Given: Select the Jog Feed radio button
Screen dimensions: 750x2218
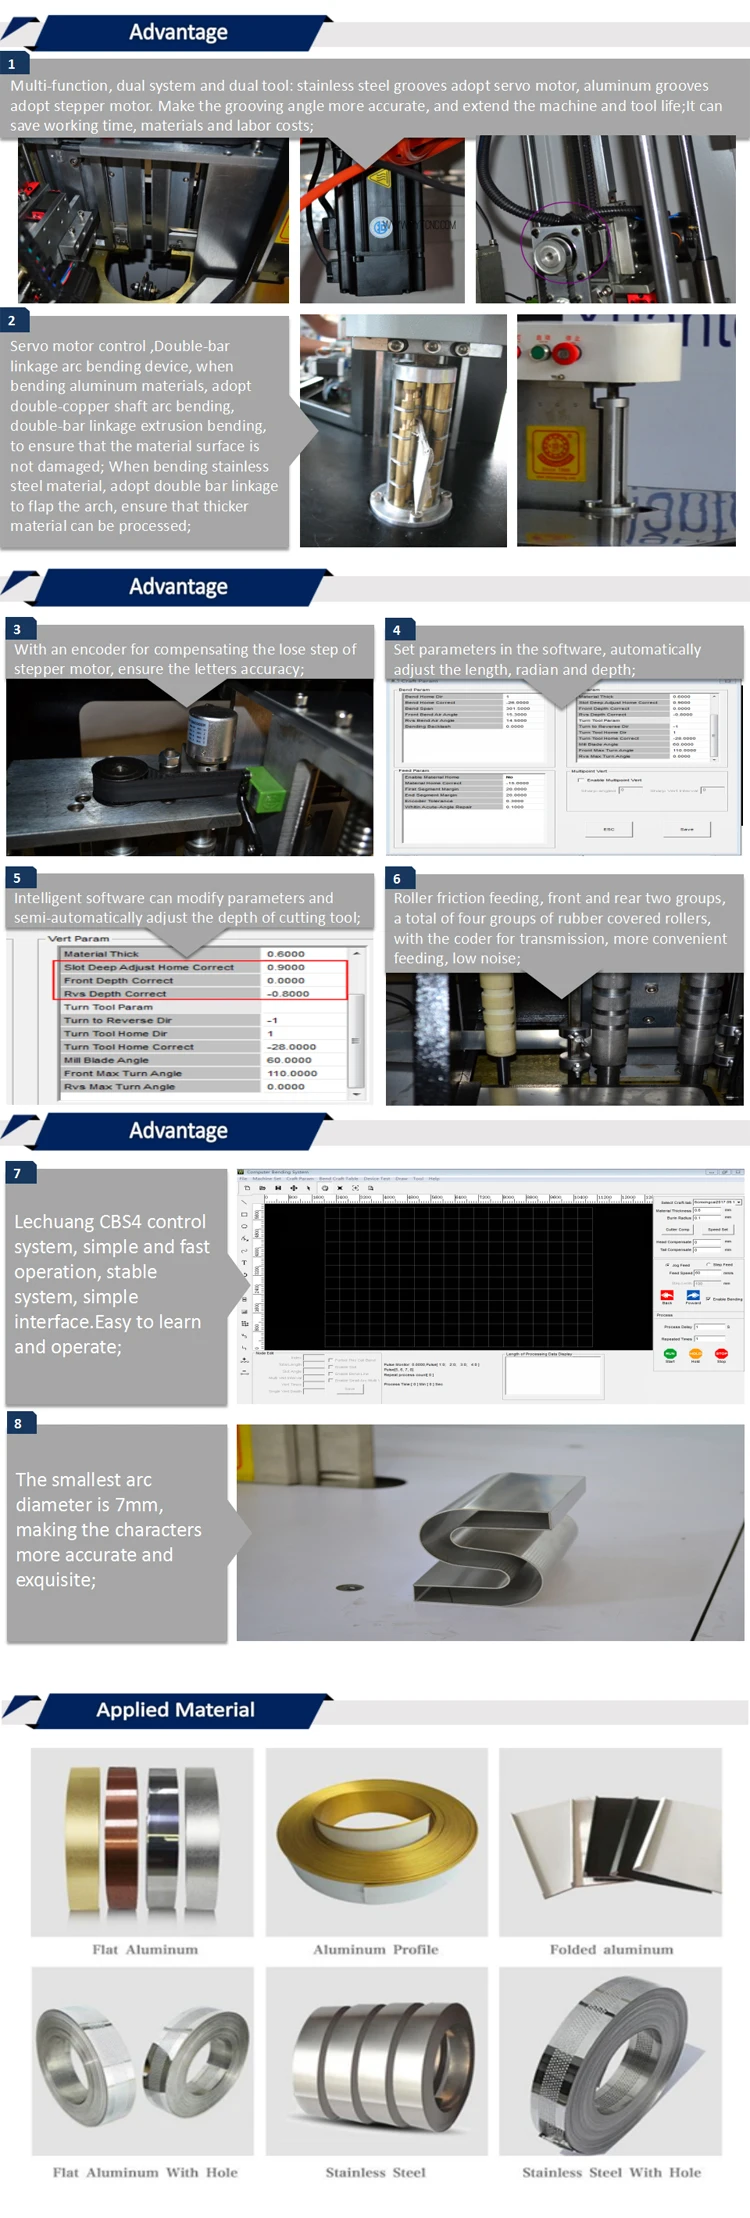Looking at the screenshot, I should [x=667, y=1265].
